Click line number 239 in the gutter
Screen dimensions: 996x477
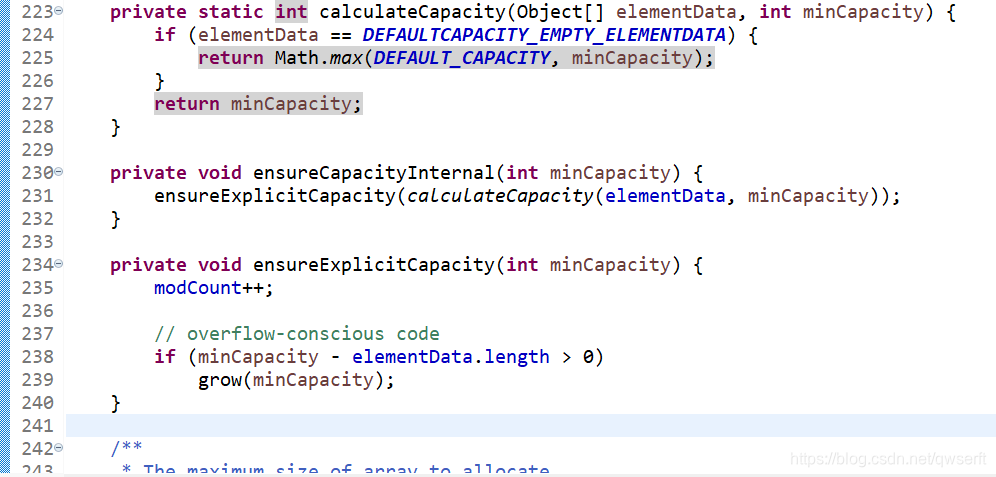[x=37, y=379]
